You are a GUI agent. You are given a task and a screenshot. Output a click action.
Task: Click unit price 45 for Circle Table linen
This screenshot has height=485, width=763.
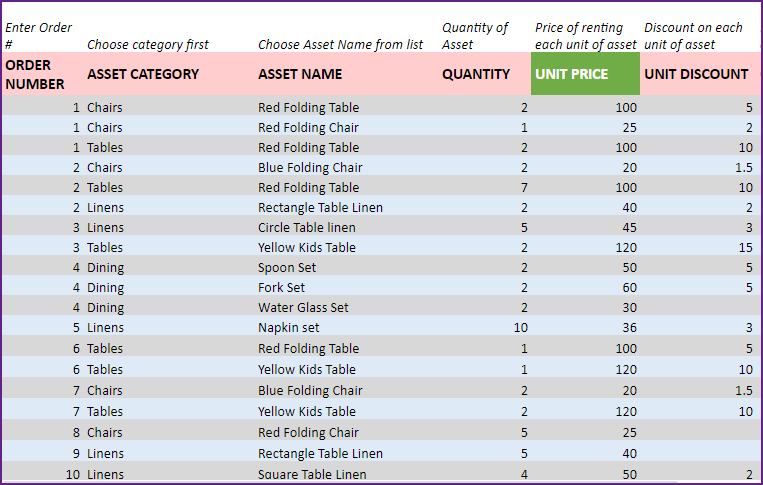[x=585, y=227]
